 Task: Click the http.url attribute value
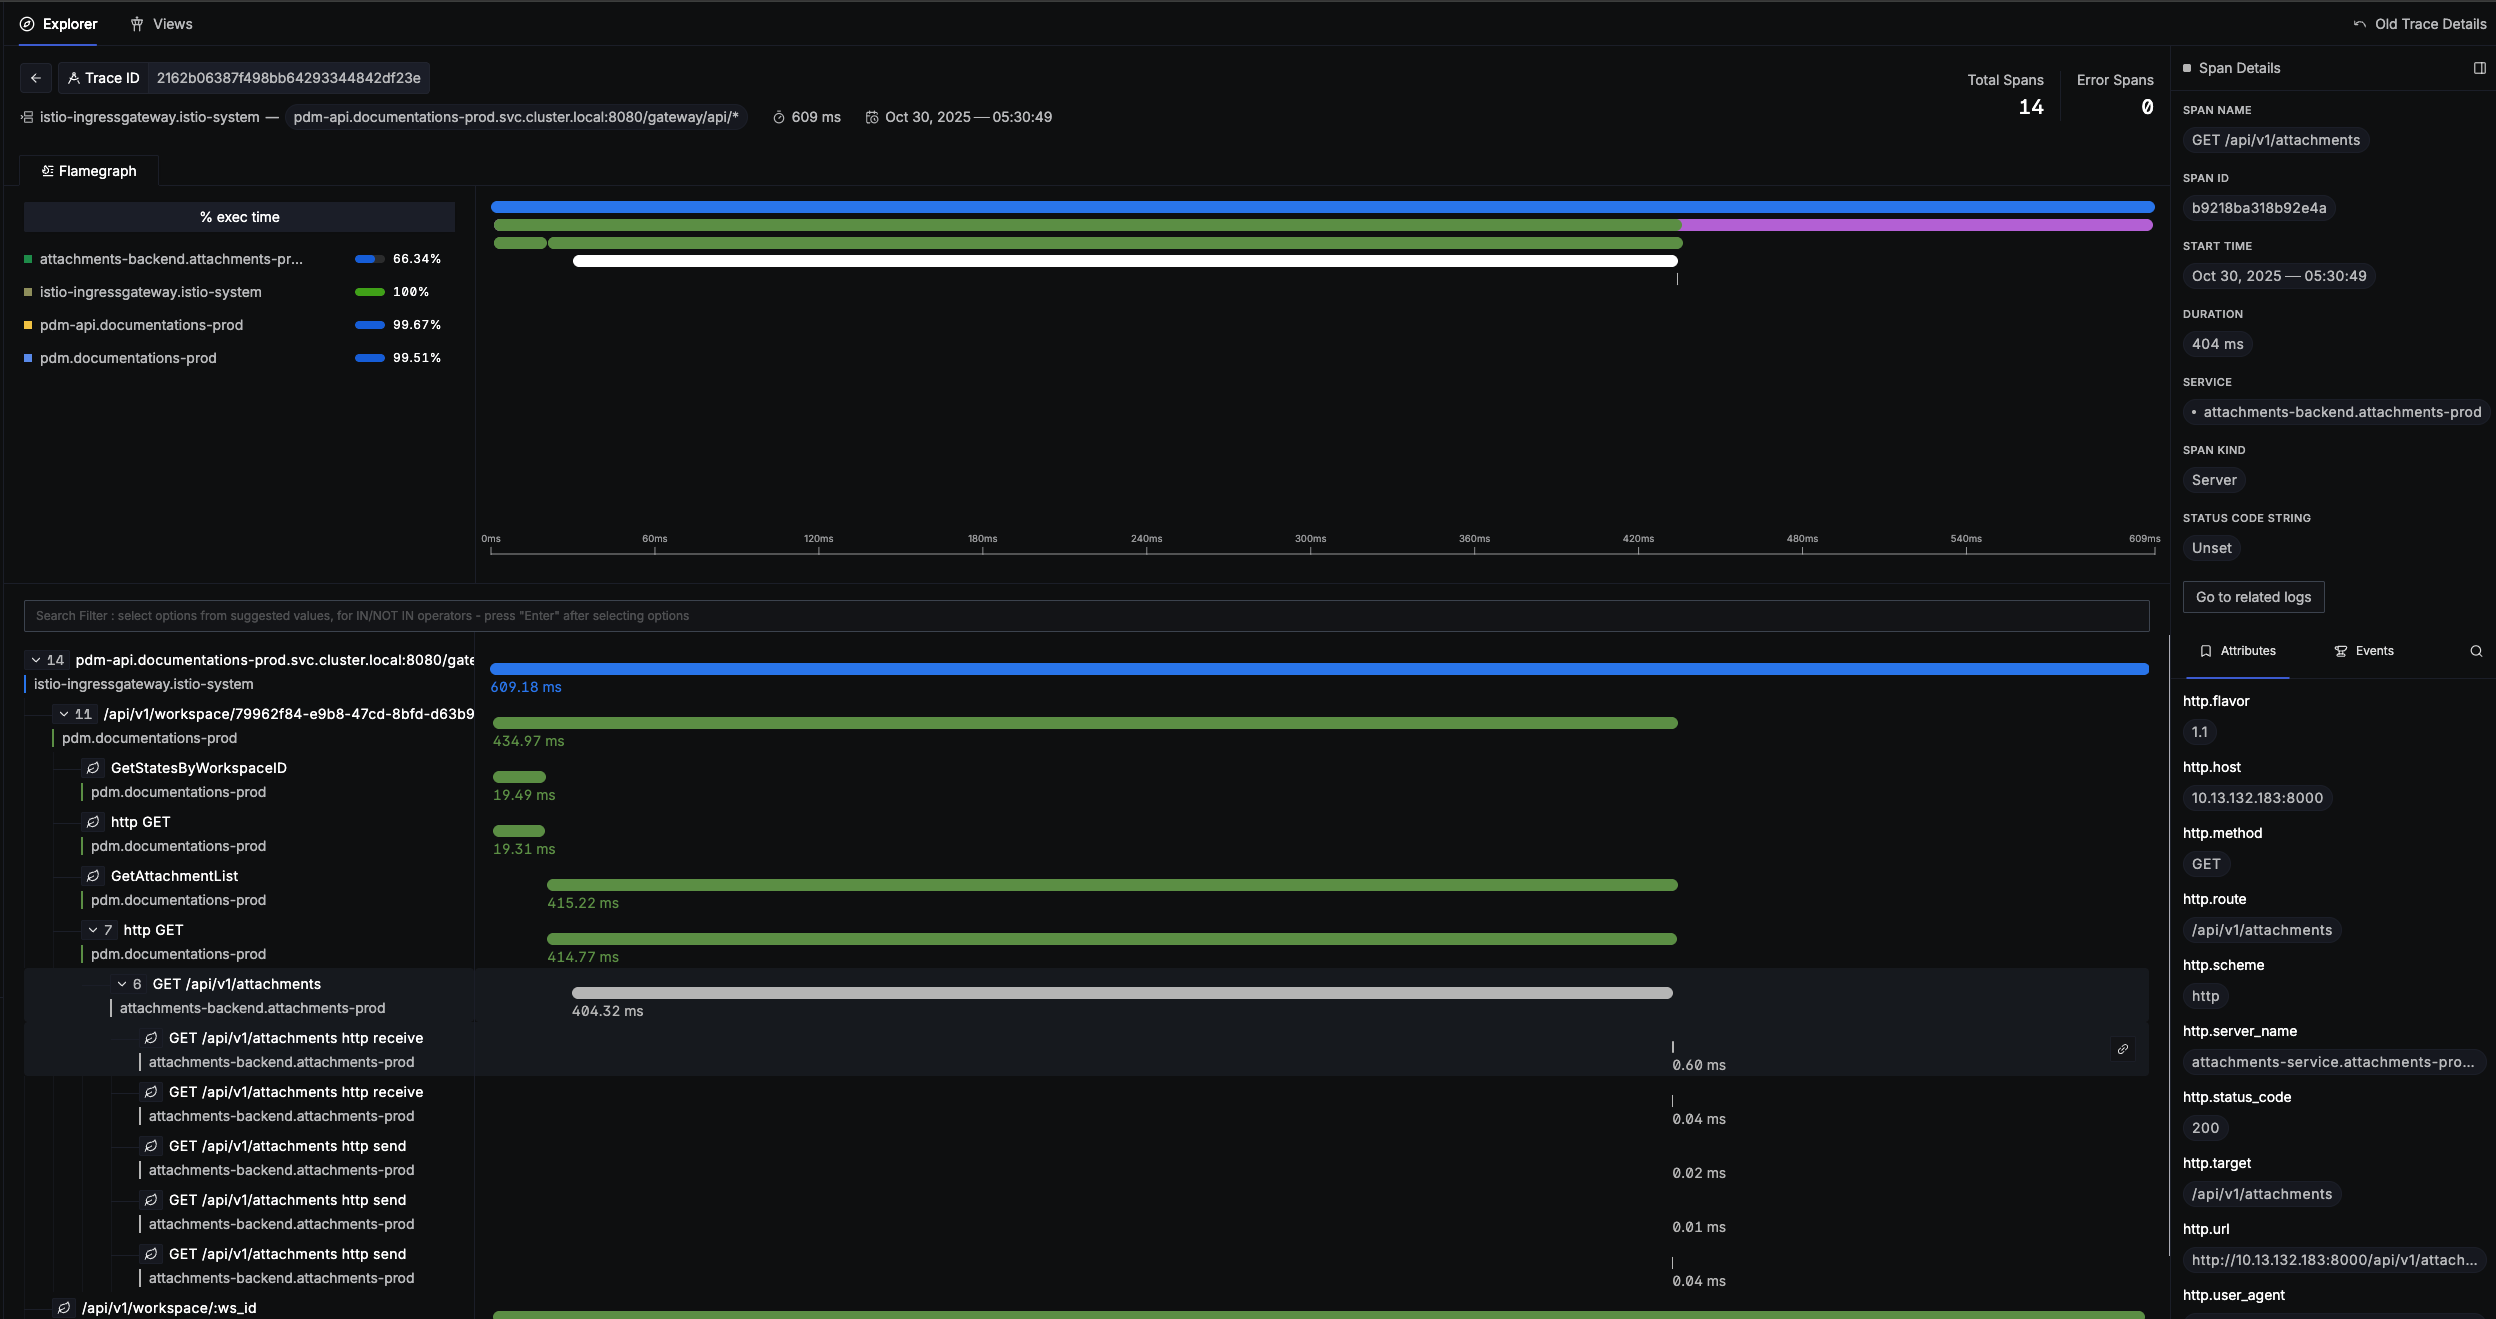click(2334, 1260)
